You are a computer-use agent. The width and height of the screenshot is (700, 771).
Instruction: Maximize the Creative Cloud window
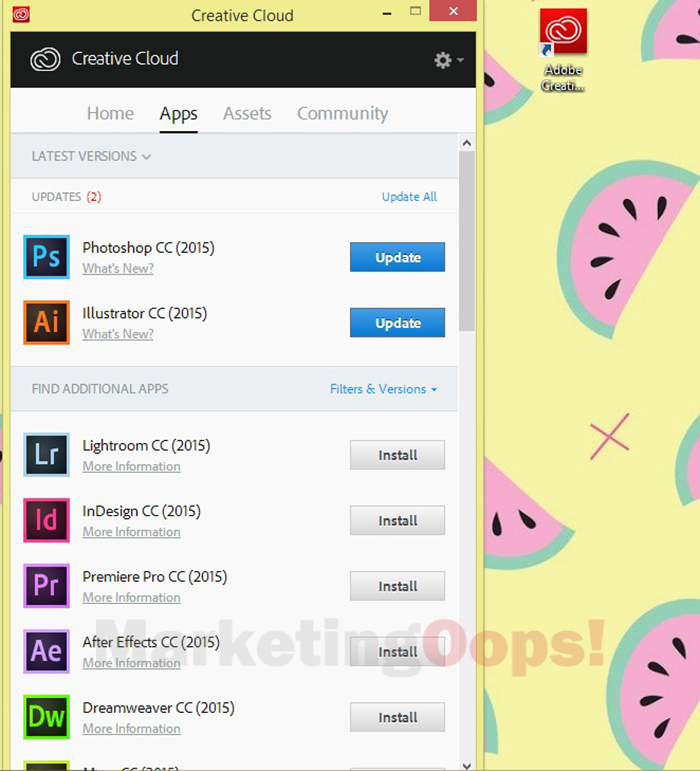pos(415,11)
